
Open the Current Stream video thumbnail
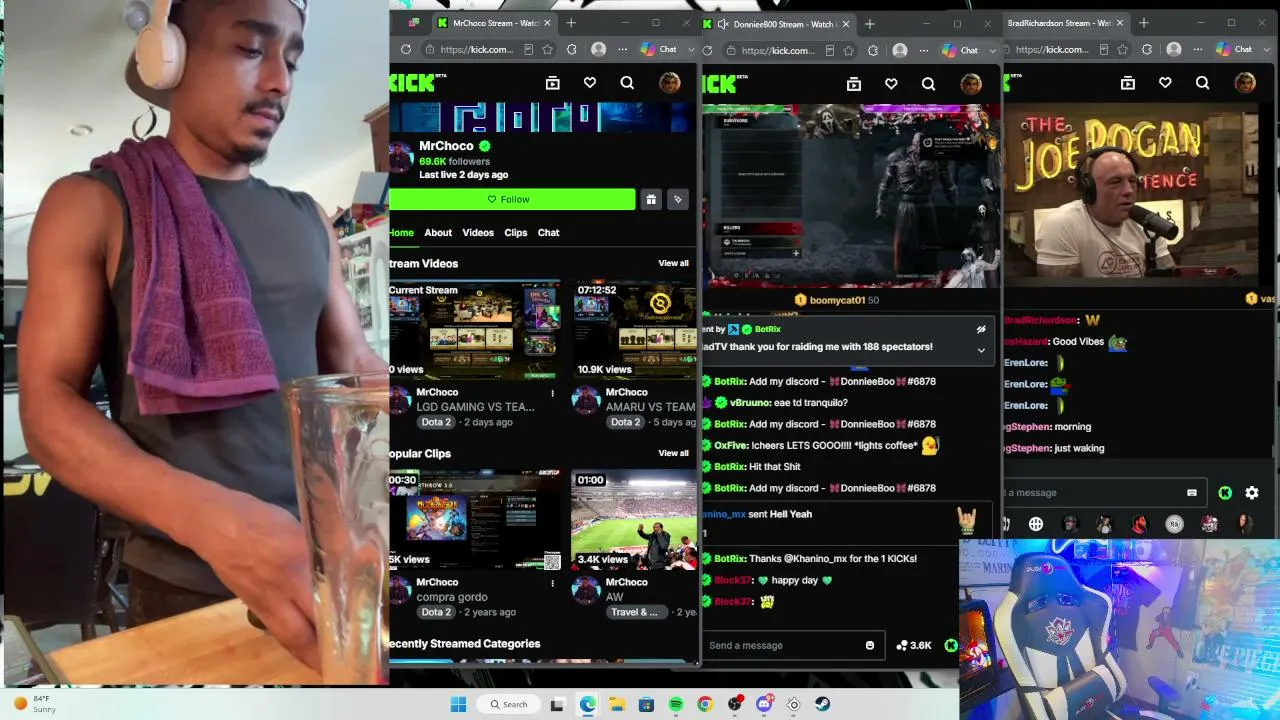pyautogui.click(x=475, y=330)
